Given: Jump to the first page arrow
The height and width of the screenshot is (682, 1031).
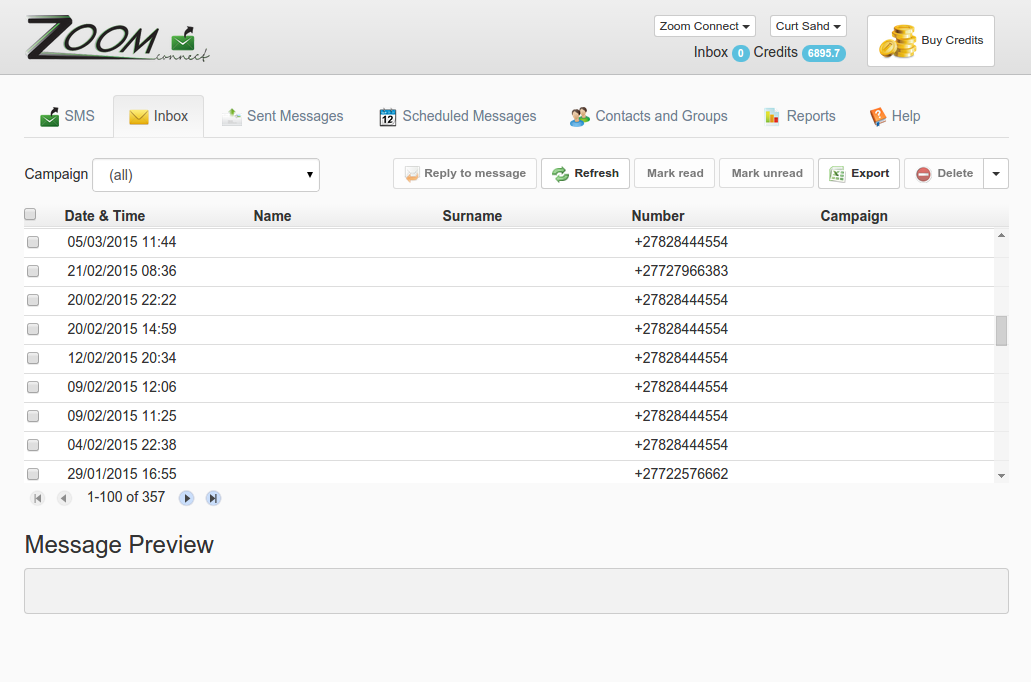Looking at the screenshot, I should (x=38, y=498).
